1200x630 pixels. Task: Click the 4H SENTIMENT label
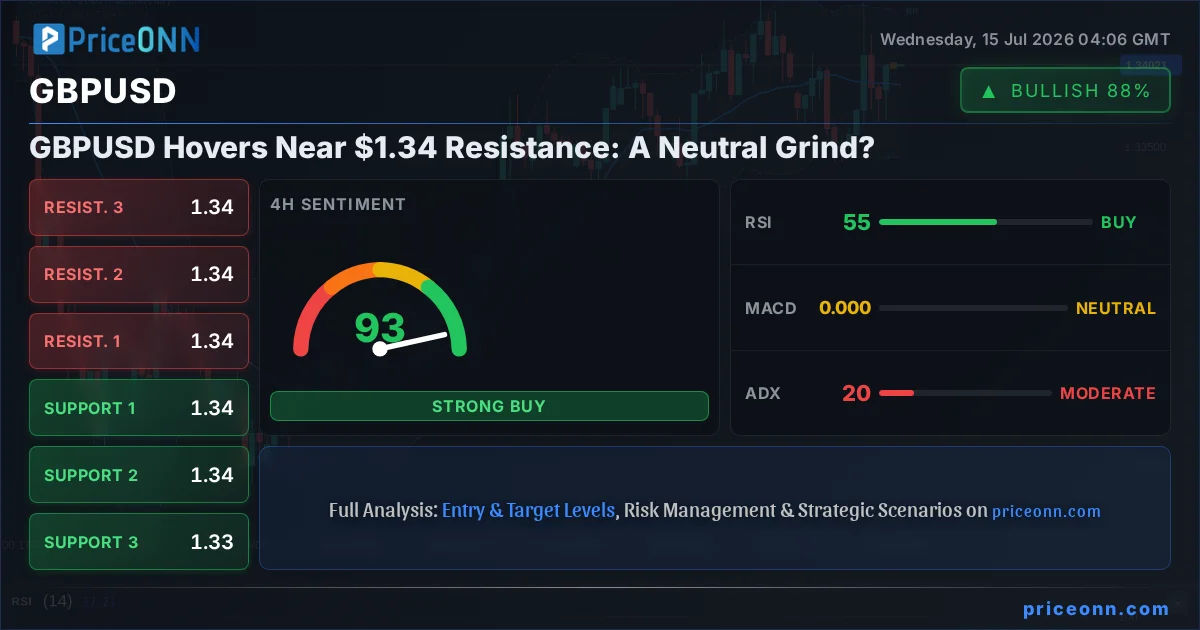(x=338, y=204)
